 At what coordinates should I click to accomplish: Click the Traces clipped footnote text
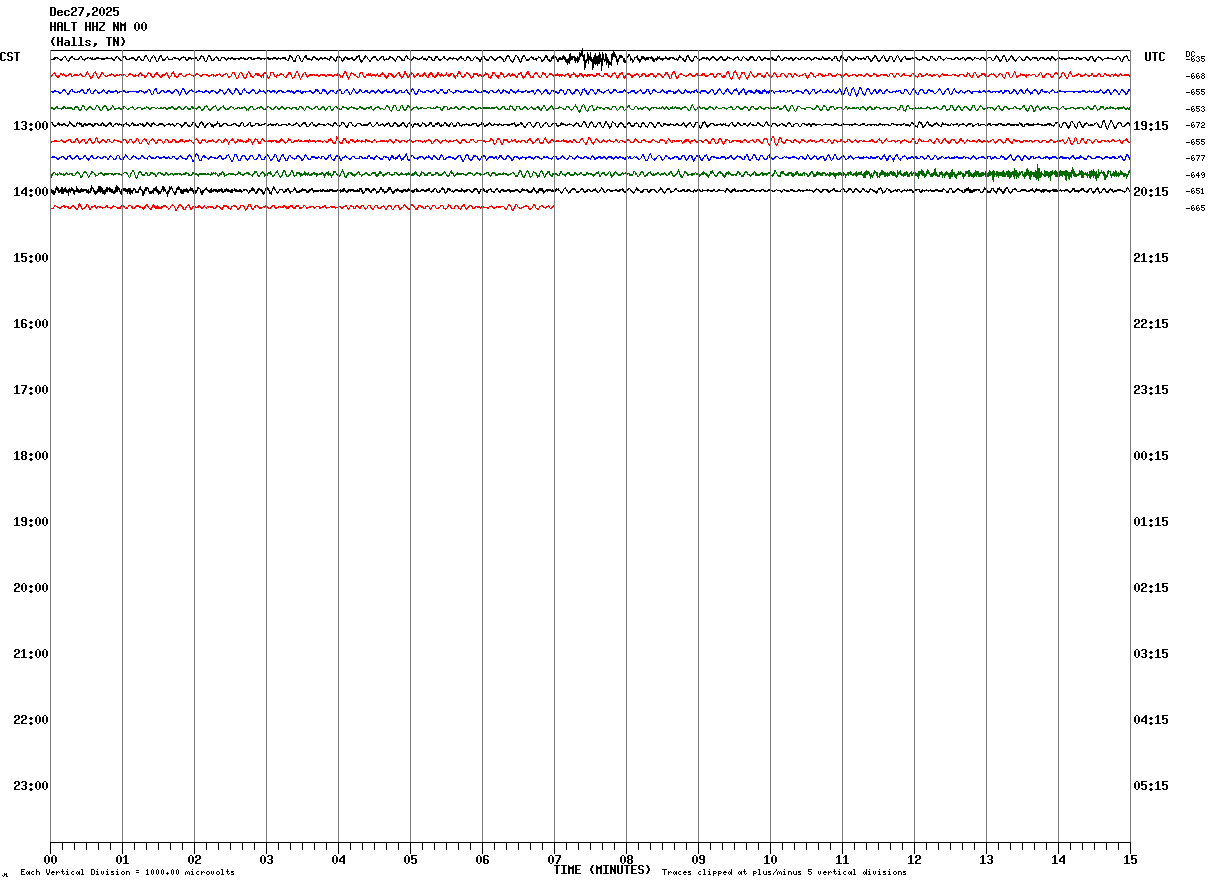(x=784, y=873)
